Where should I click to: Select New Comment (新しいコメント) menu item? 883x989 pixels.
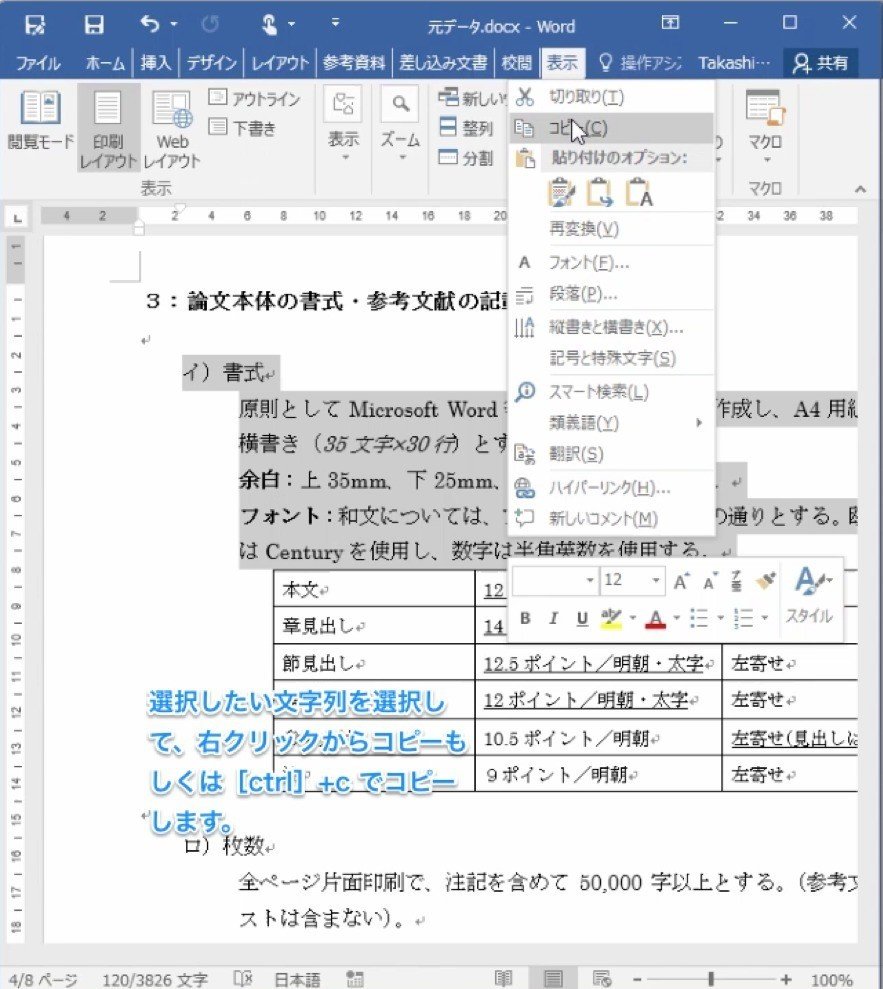tap(611, 518)
